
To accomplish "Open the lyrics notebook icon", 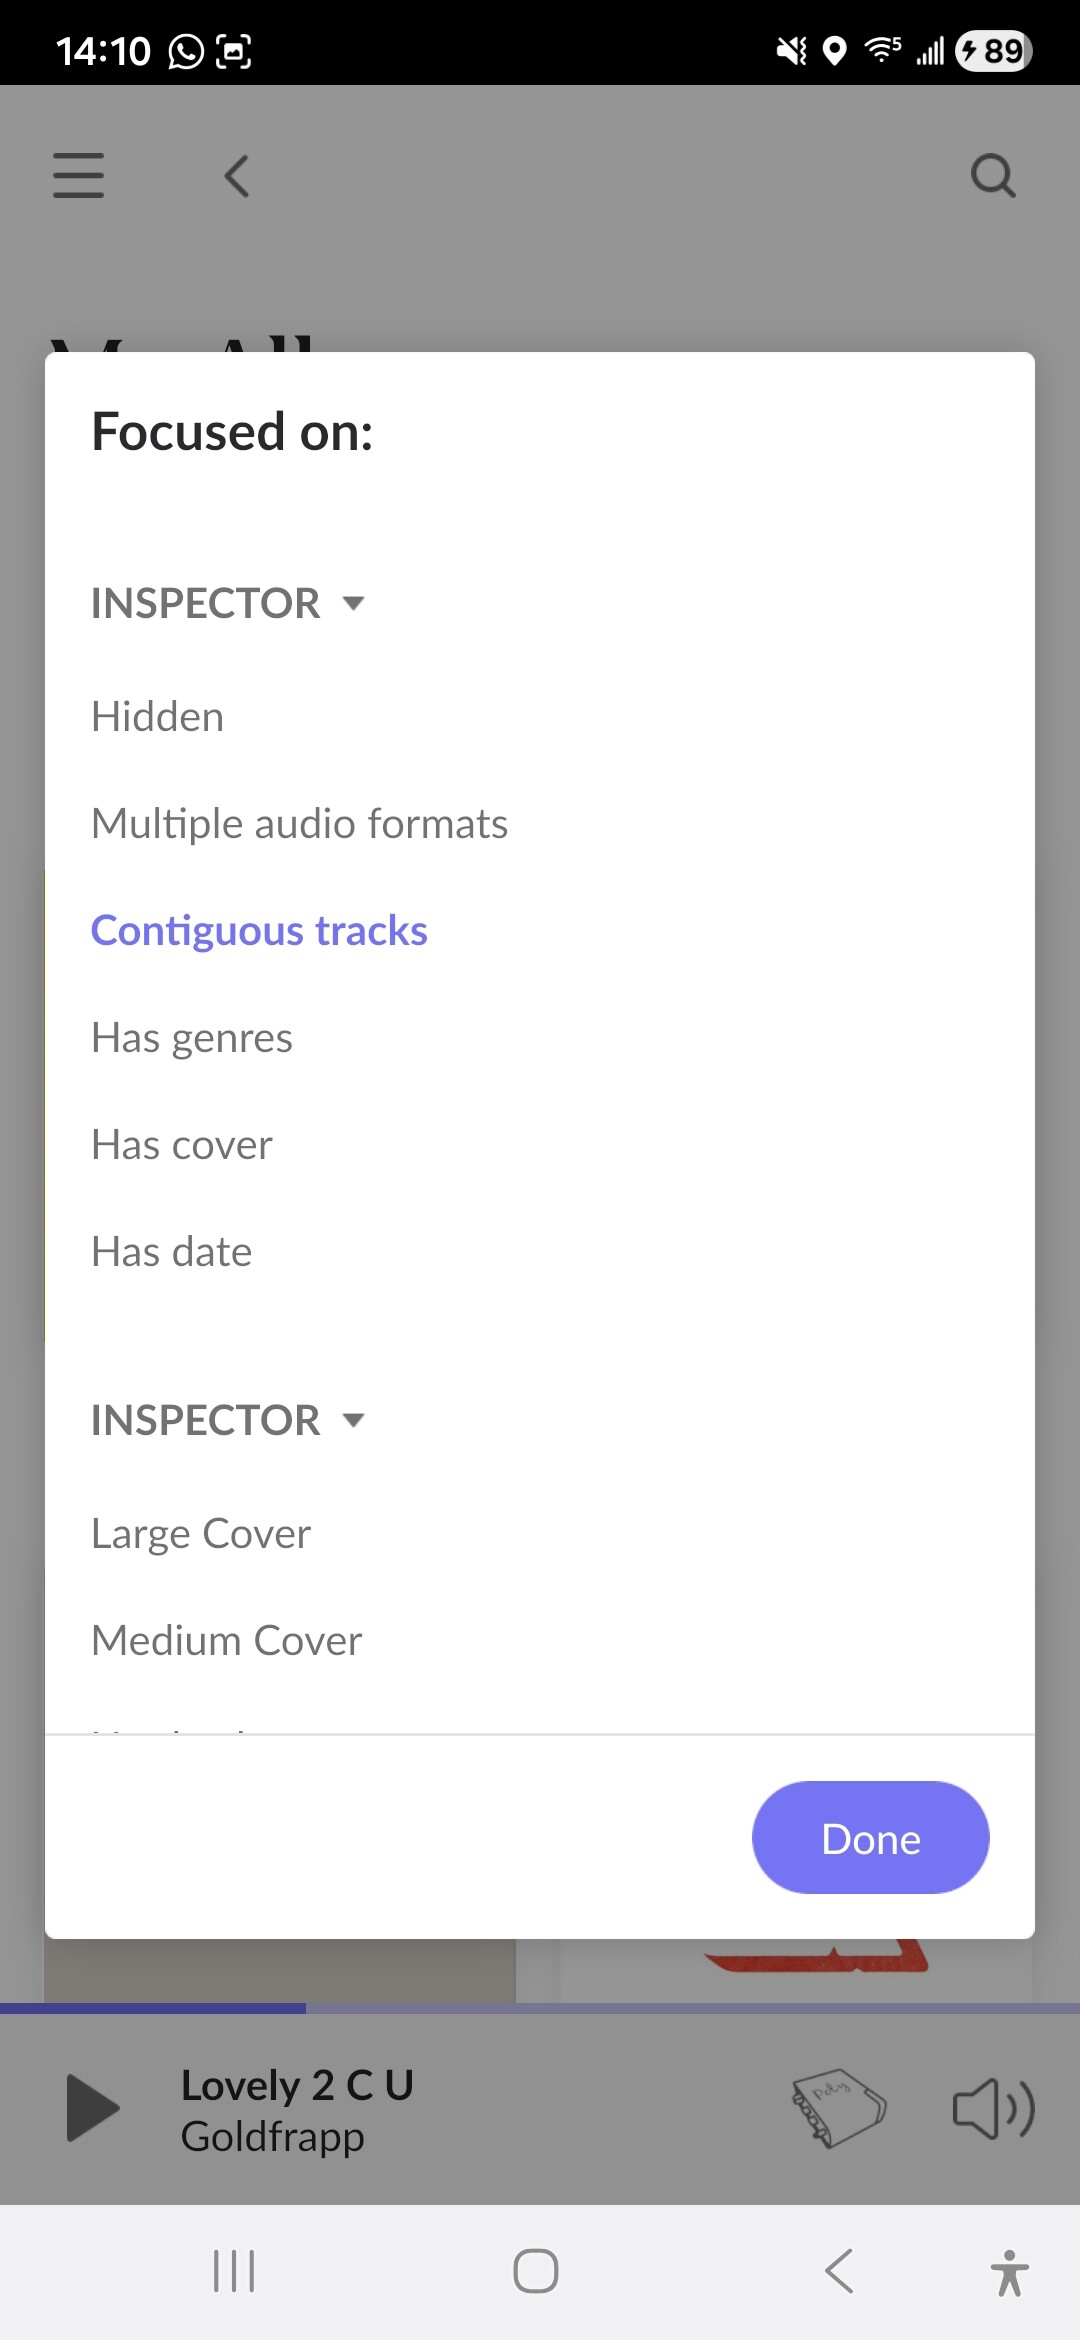I will 838,2108.
